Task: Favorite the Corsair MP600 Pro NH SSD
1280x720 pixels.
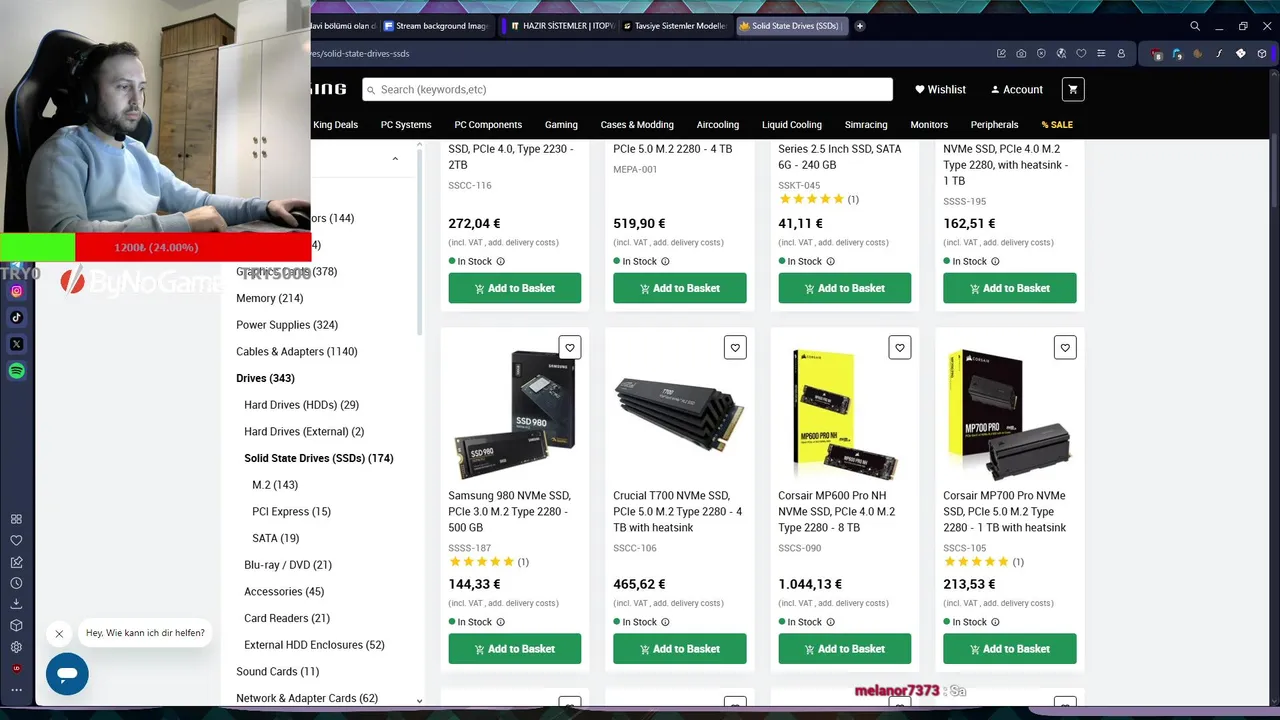Action: click(x=900, y=347)
